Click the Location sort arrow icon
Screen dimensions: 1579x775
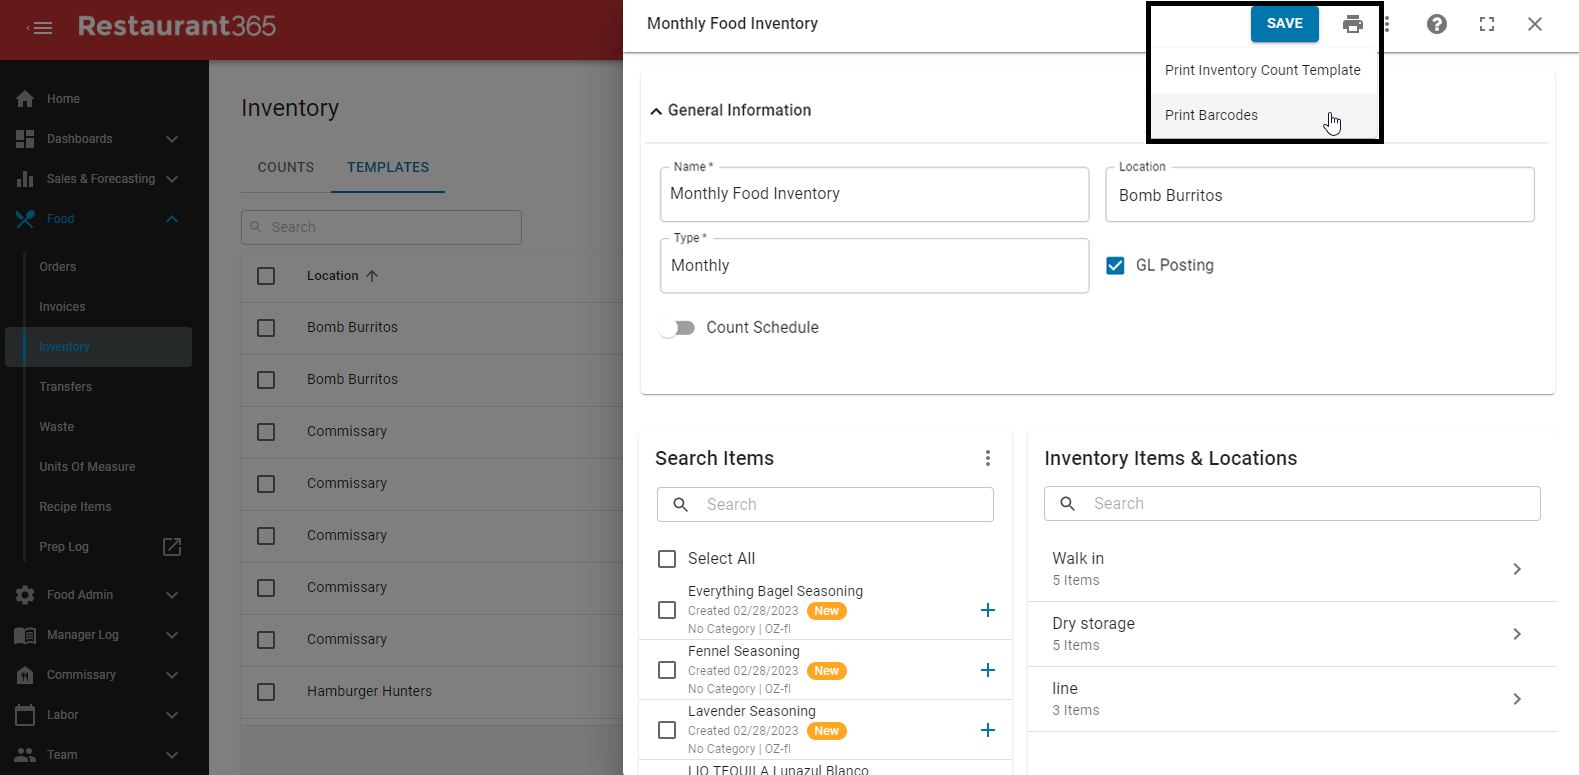pyautogui.click(x=372, y=276)
